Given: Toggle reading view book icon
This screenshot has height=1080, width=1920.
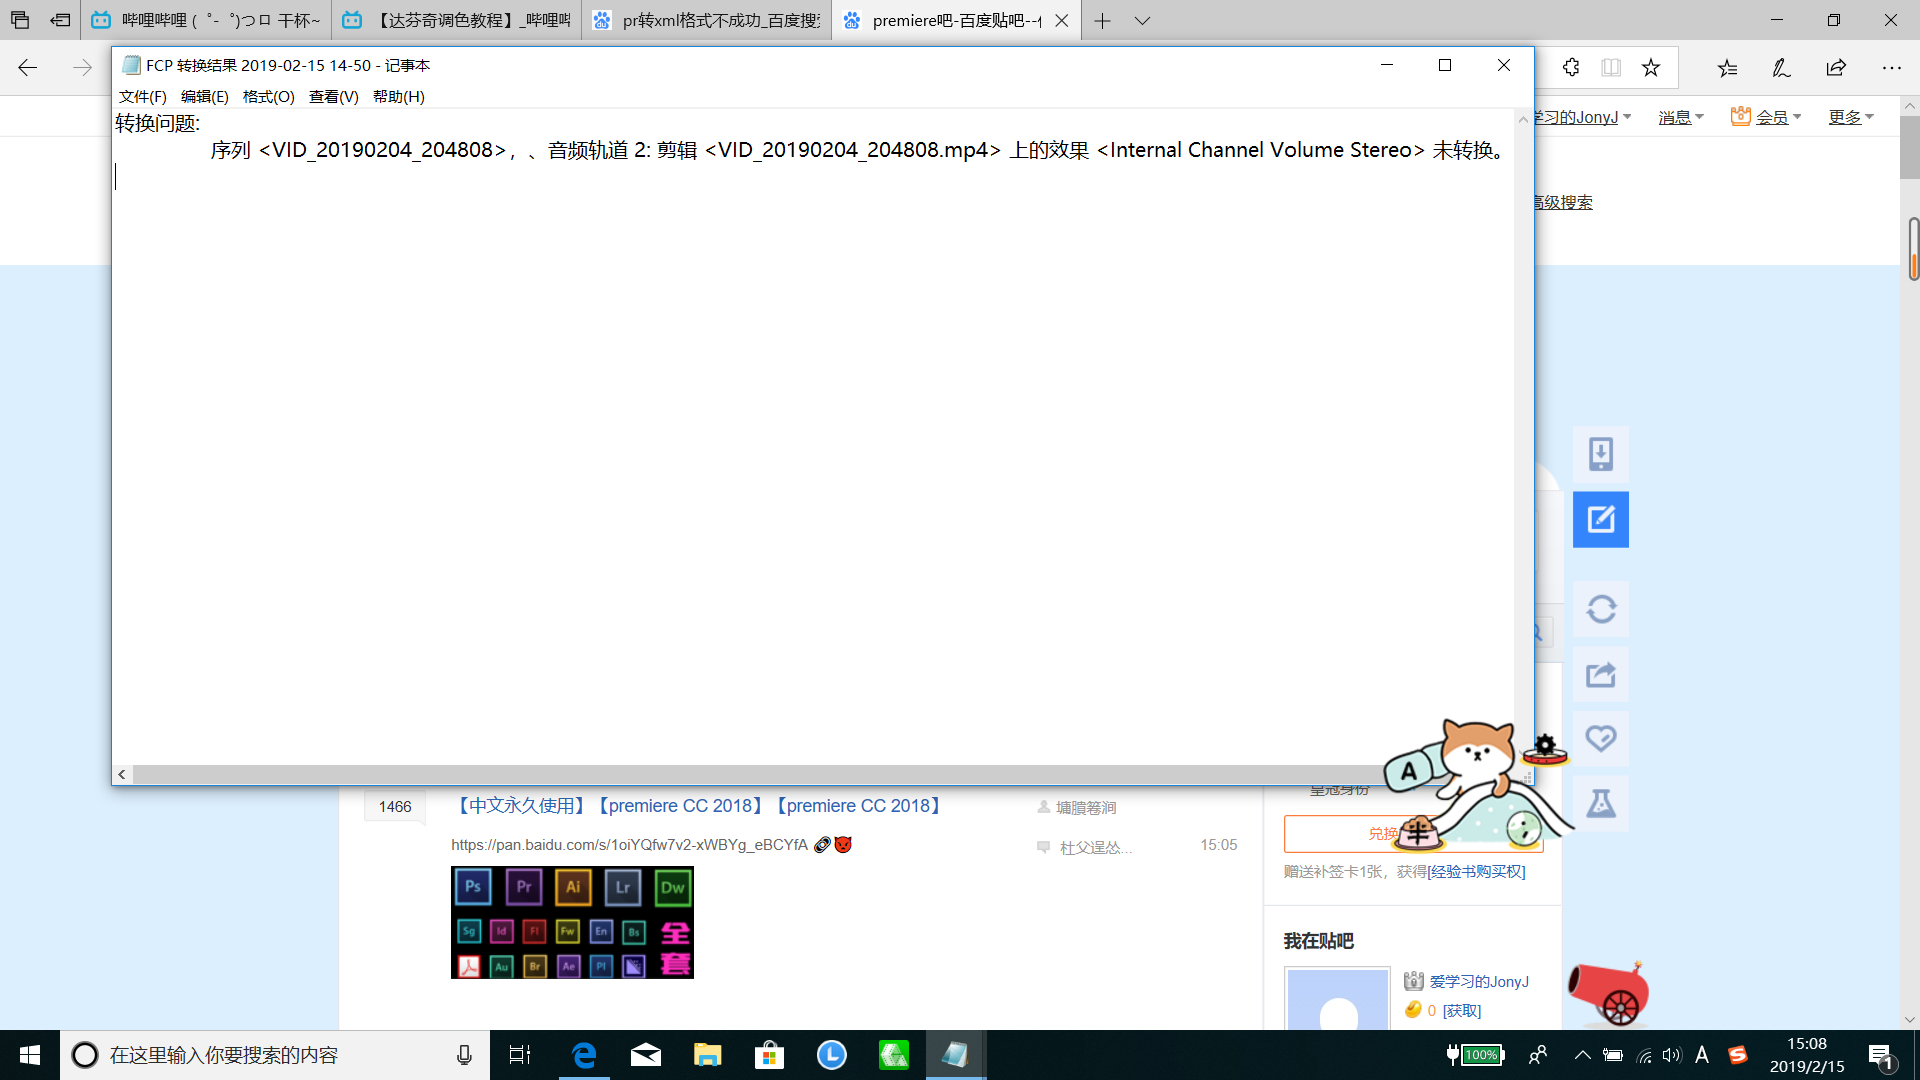Looking at the screenshot, I should (x=1611, y=67).
